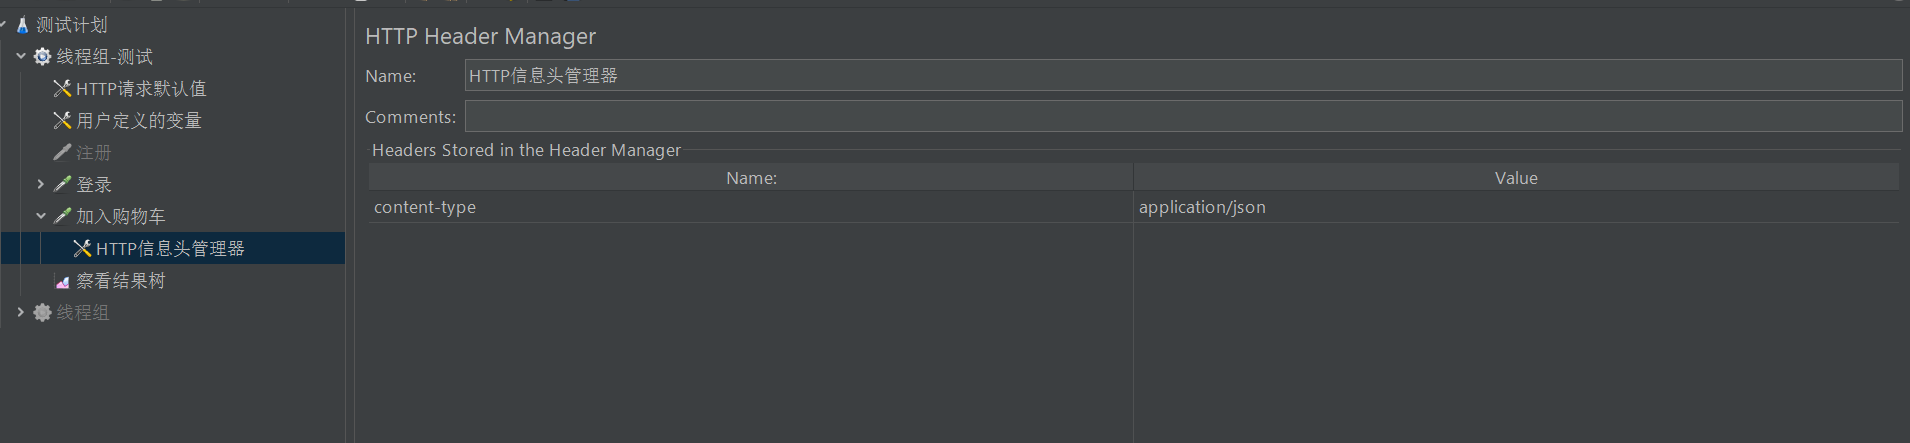Collapse the 线程组-测试 thread group

20,57
